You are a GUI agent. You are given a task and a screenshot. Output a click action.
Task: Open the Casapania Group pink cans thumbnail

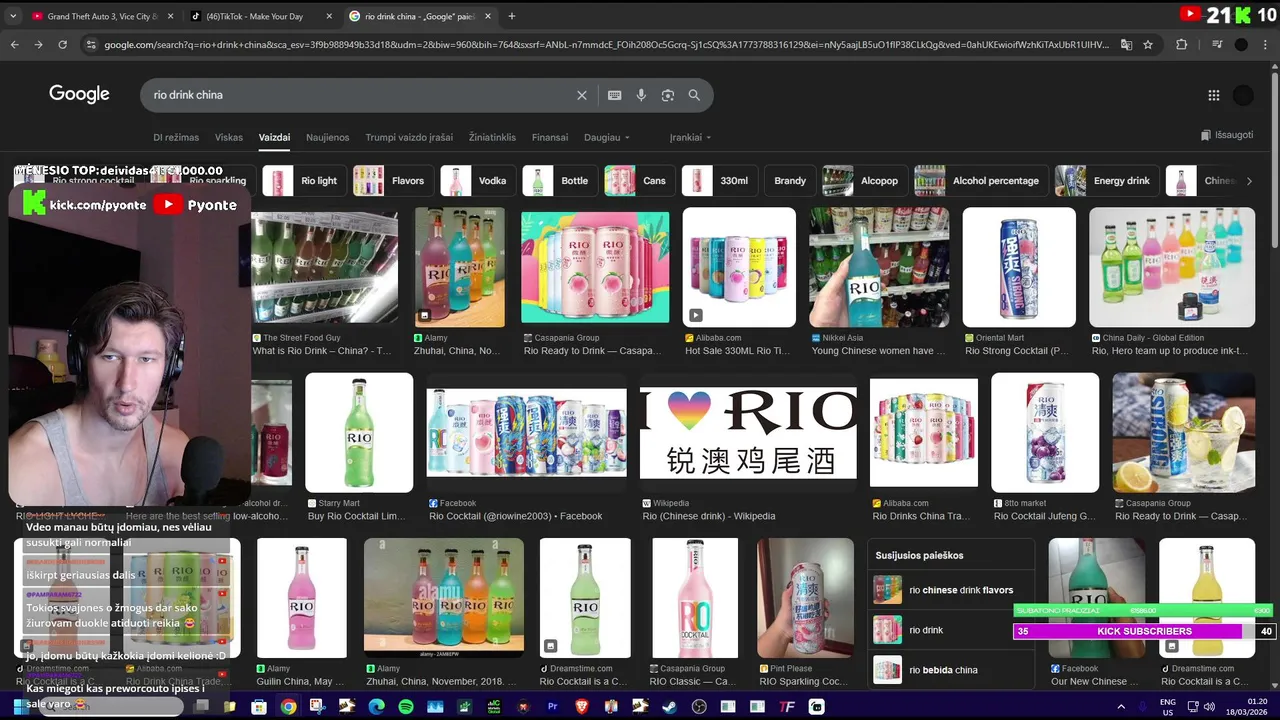tap(595, 267)
